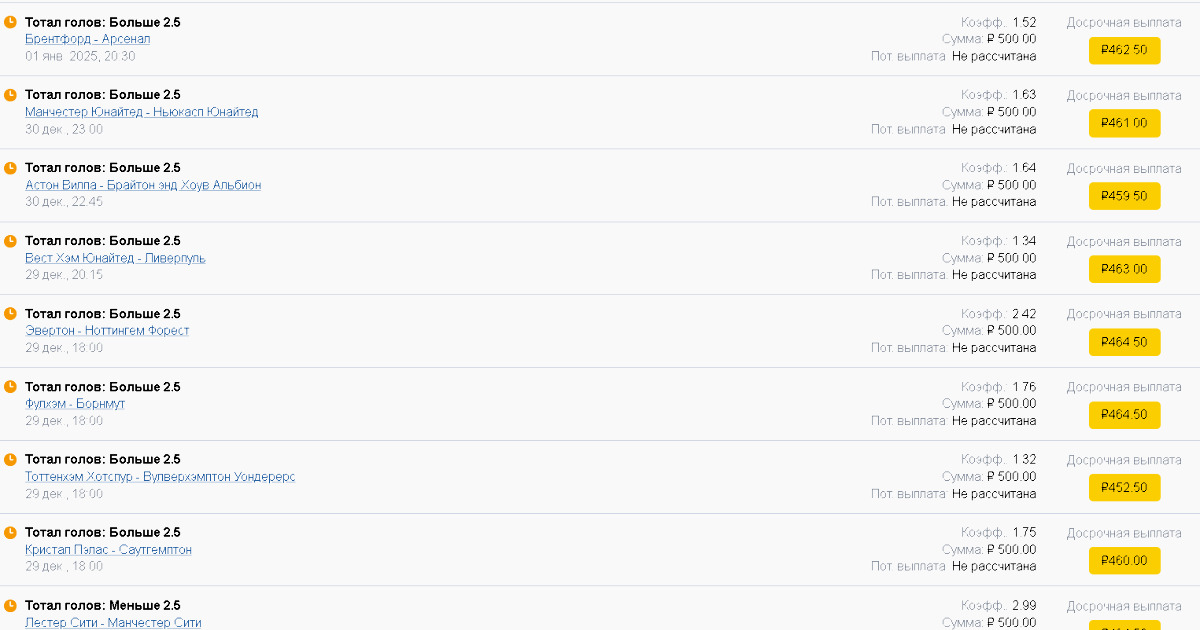This screenshot has height=630, width=1200.
Task: Click the ₽461.00 early payout button
Action: pos(1125,123)
